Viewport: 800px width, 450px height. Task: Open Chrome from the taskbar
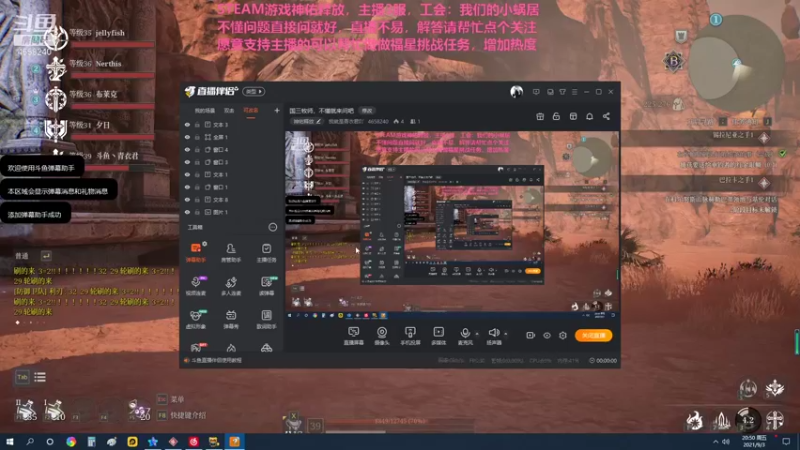(x=71, y=442)
